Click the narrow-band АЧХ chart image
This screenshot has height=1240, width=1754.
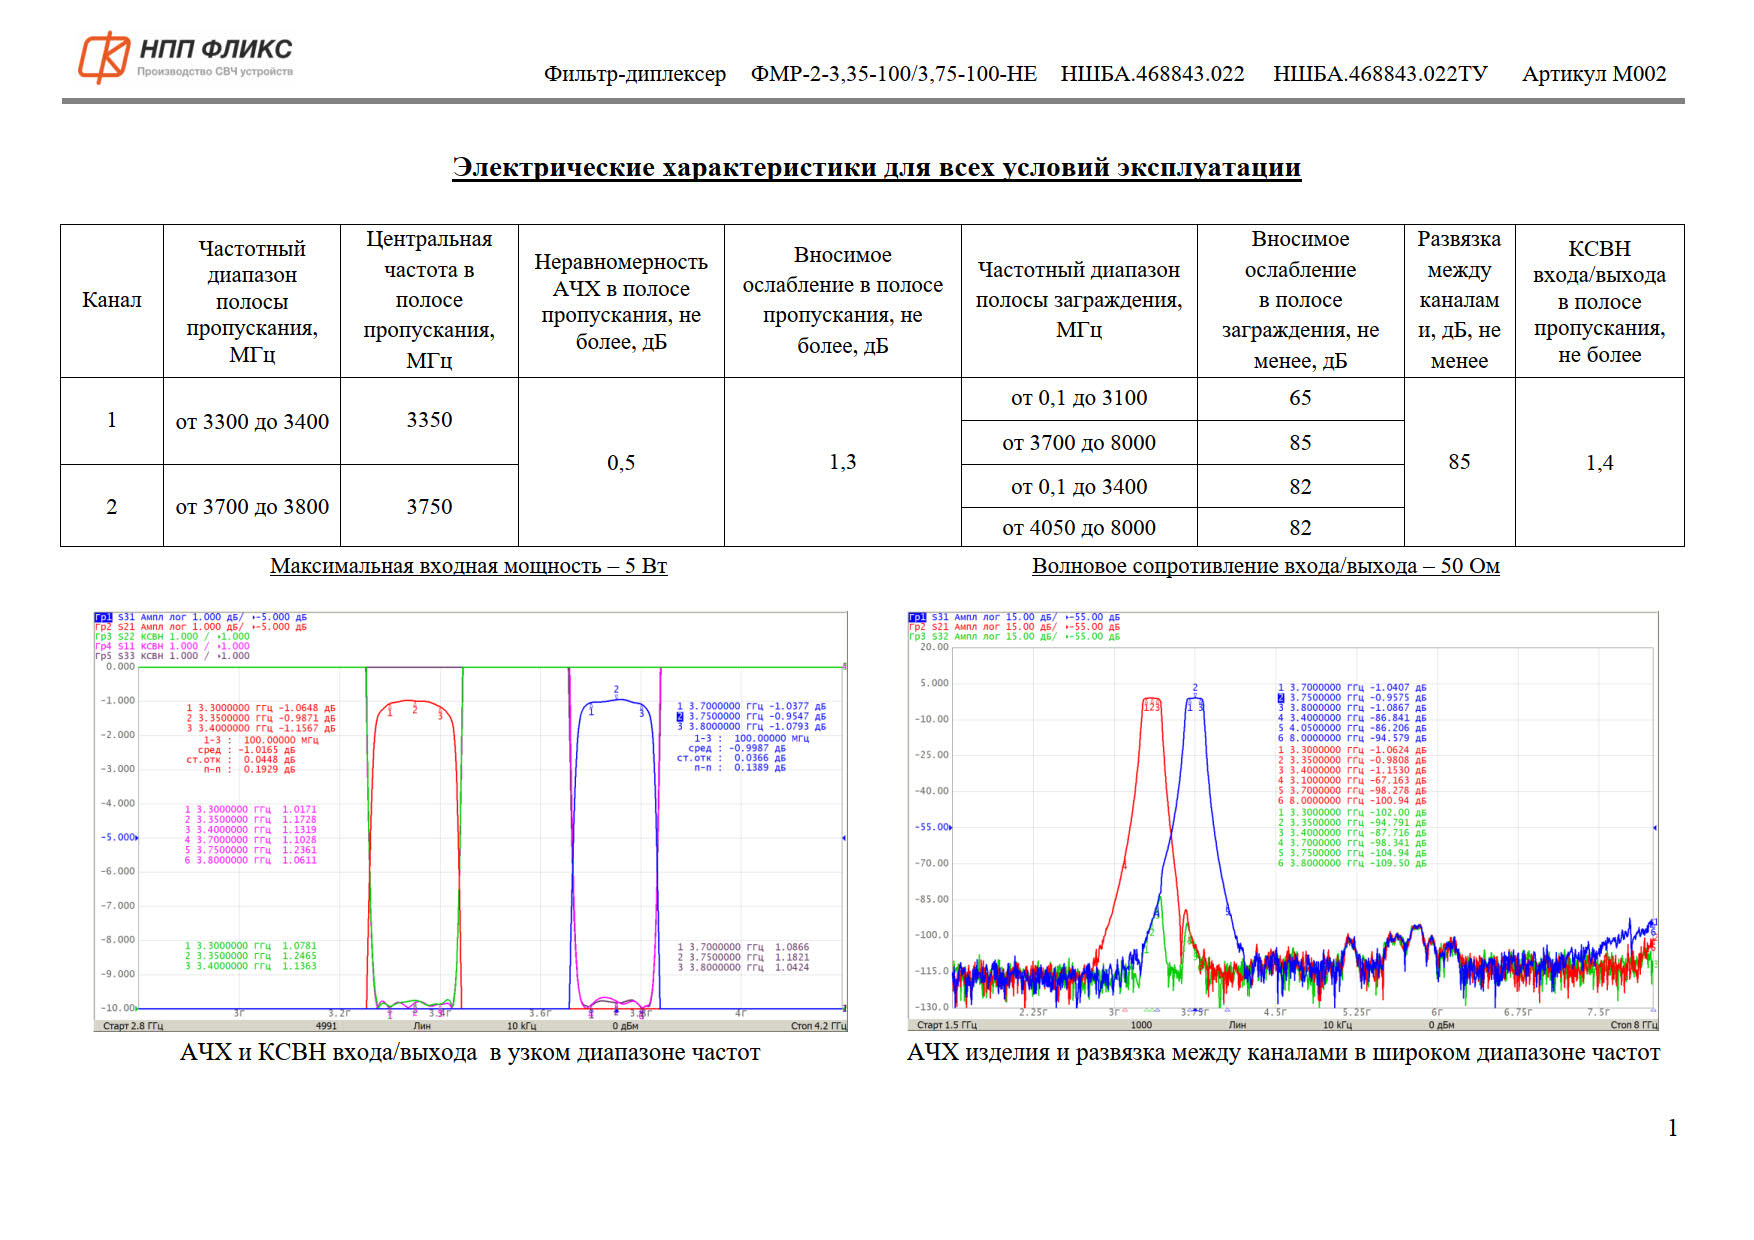(471, 821)
